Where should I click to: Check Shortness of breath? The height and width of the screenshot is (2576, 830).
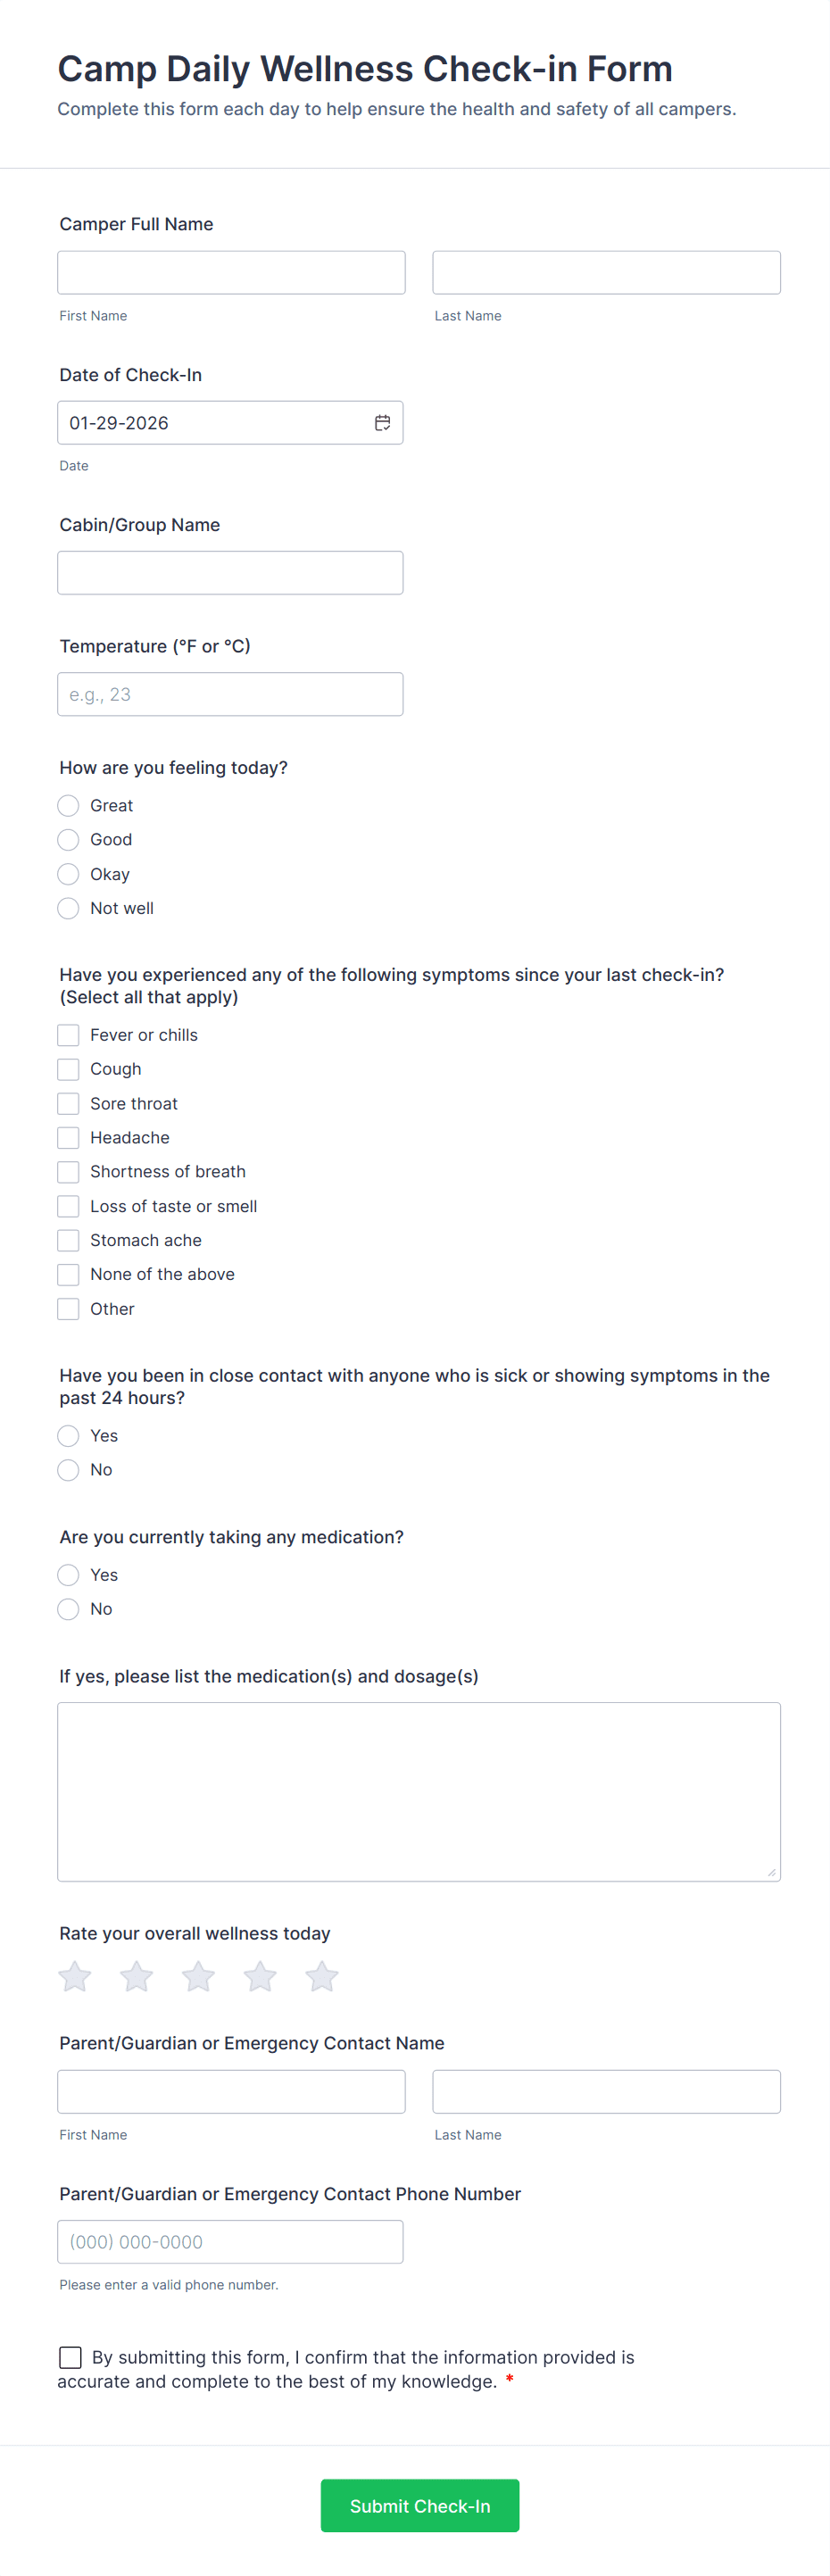(68, 1171)
